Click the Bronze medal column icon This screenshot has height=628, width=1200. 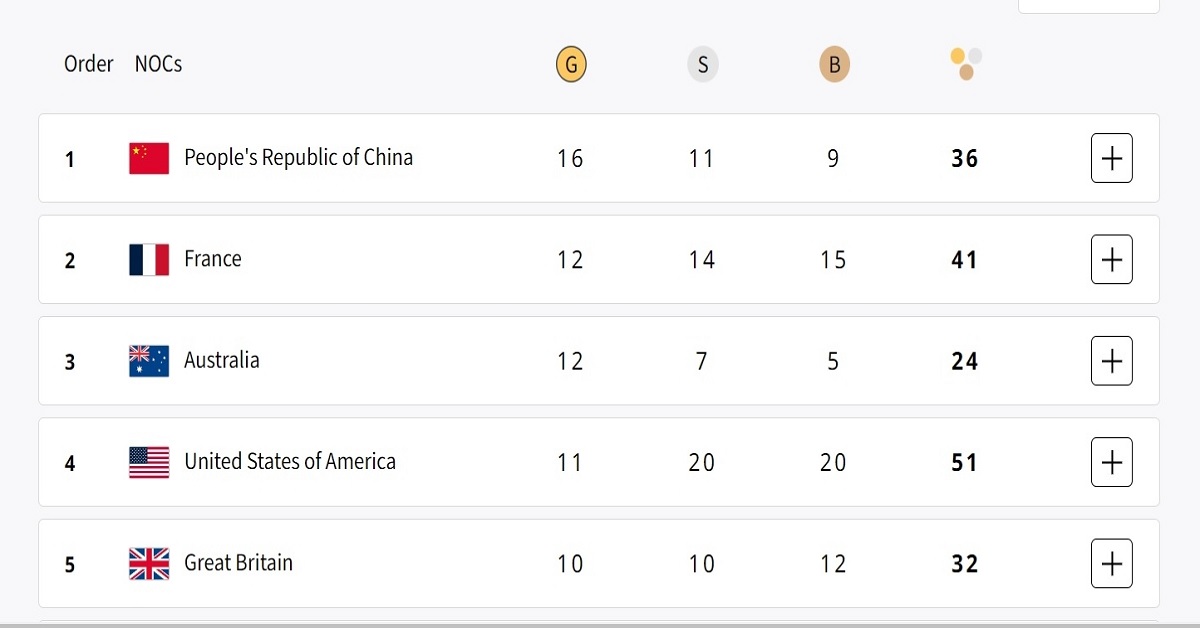point(833,66)
